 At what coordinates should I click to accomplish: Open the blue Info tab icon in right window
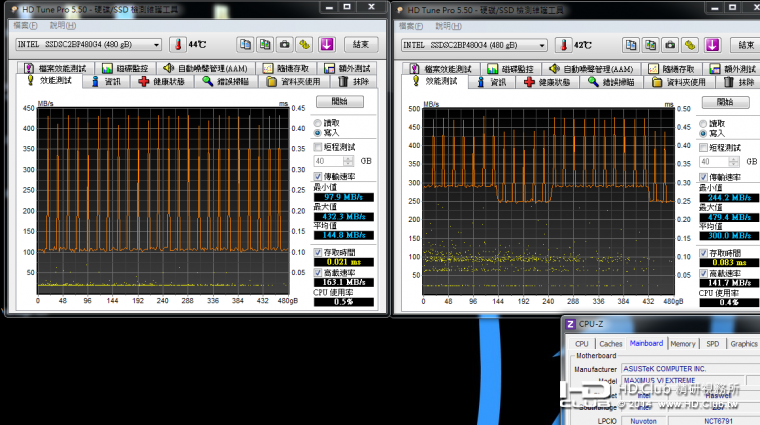[x=480, y=82]
